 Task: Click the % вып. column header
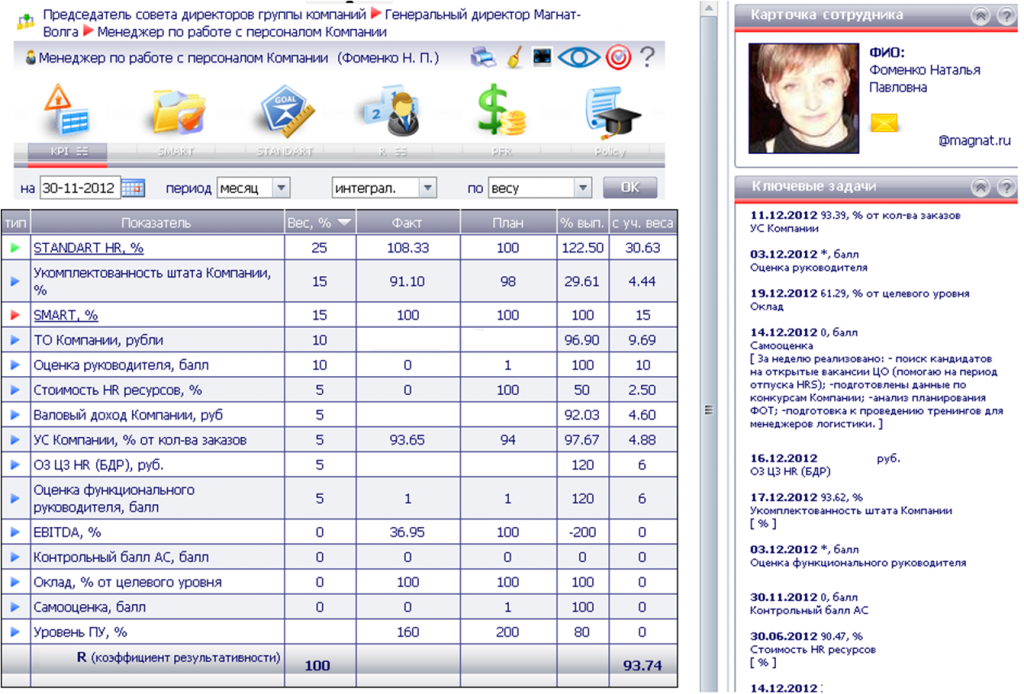tap(582, 223)
